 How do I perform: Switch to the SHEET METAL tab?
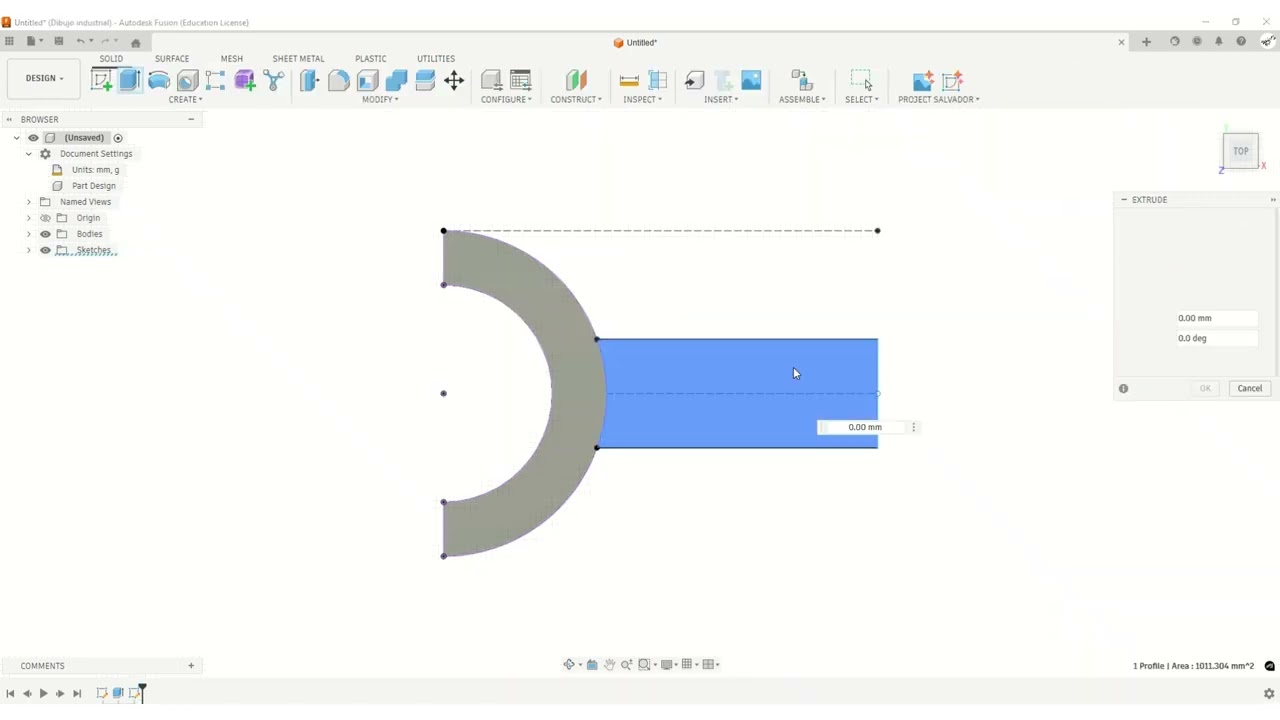coord(298,59)
